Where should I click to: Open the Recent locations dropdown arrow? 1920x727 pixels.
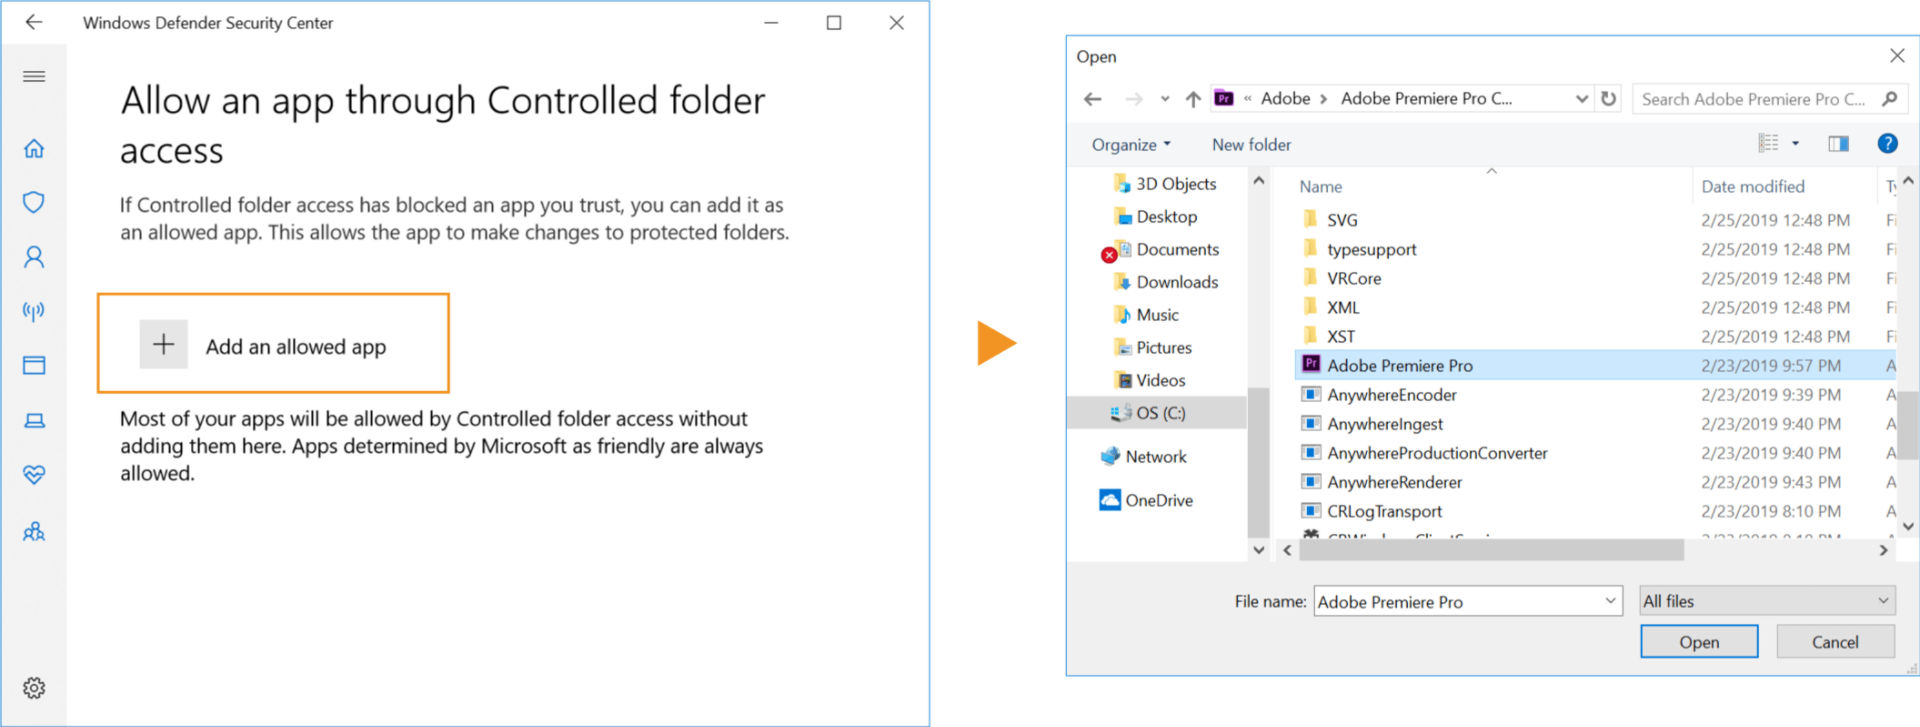pos(1165,99)
